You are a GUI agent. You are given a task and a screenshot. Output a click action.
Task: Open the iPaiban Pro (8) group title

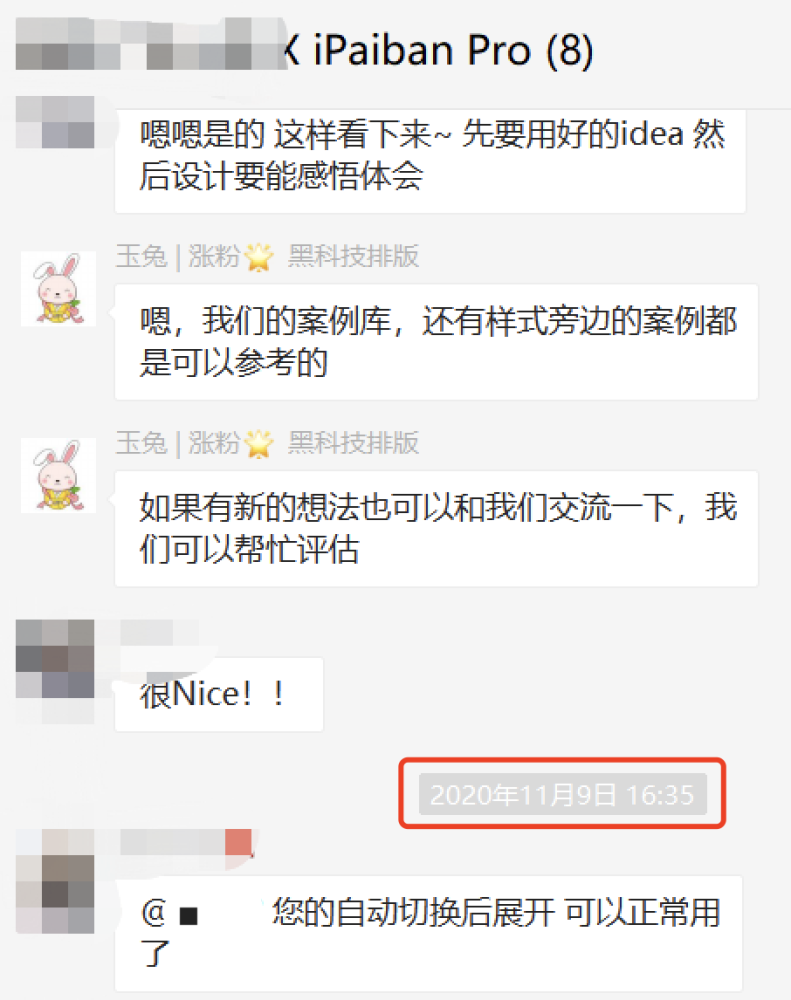(453, 50)
